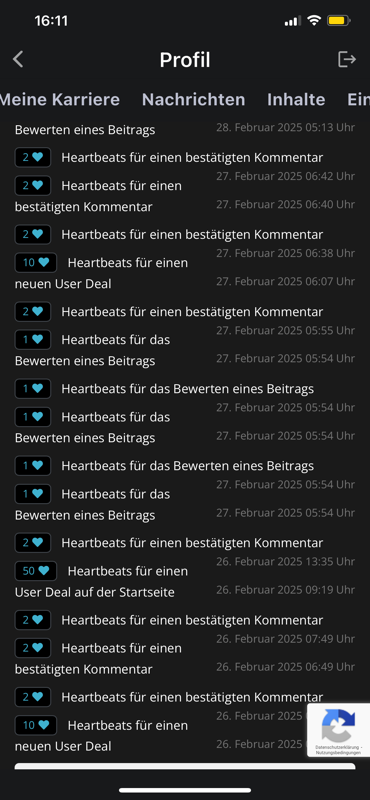Select the partially visible Ein… tab
This screenshot has height=800, width=370.
point(358,99)
